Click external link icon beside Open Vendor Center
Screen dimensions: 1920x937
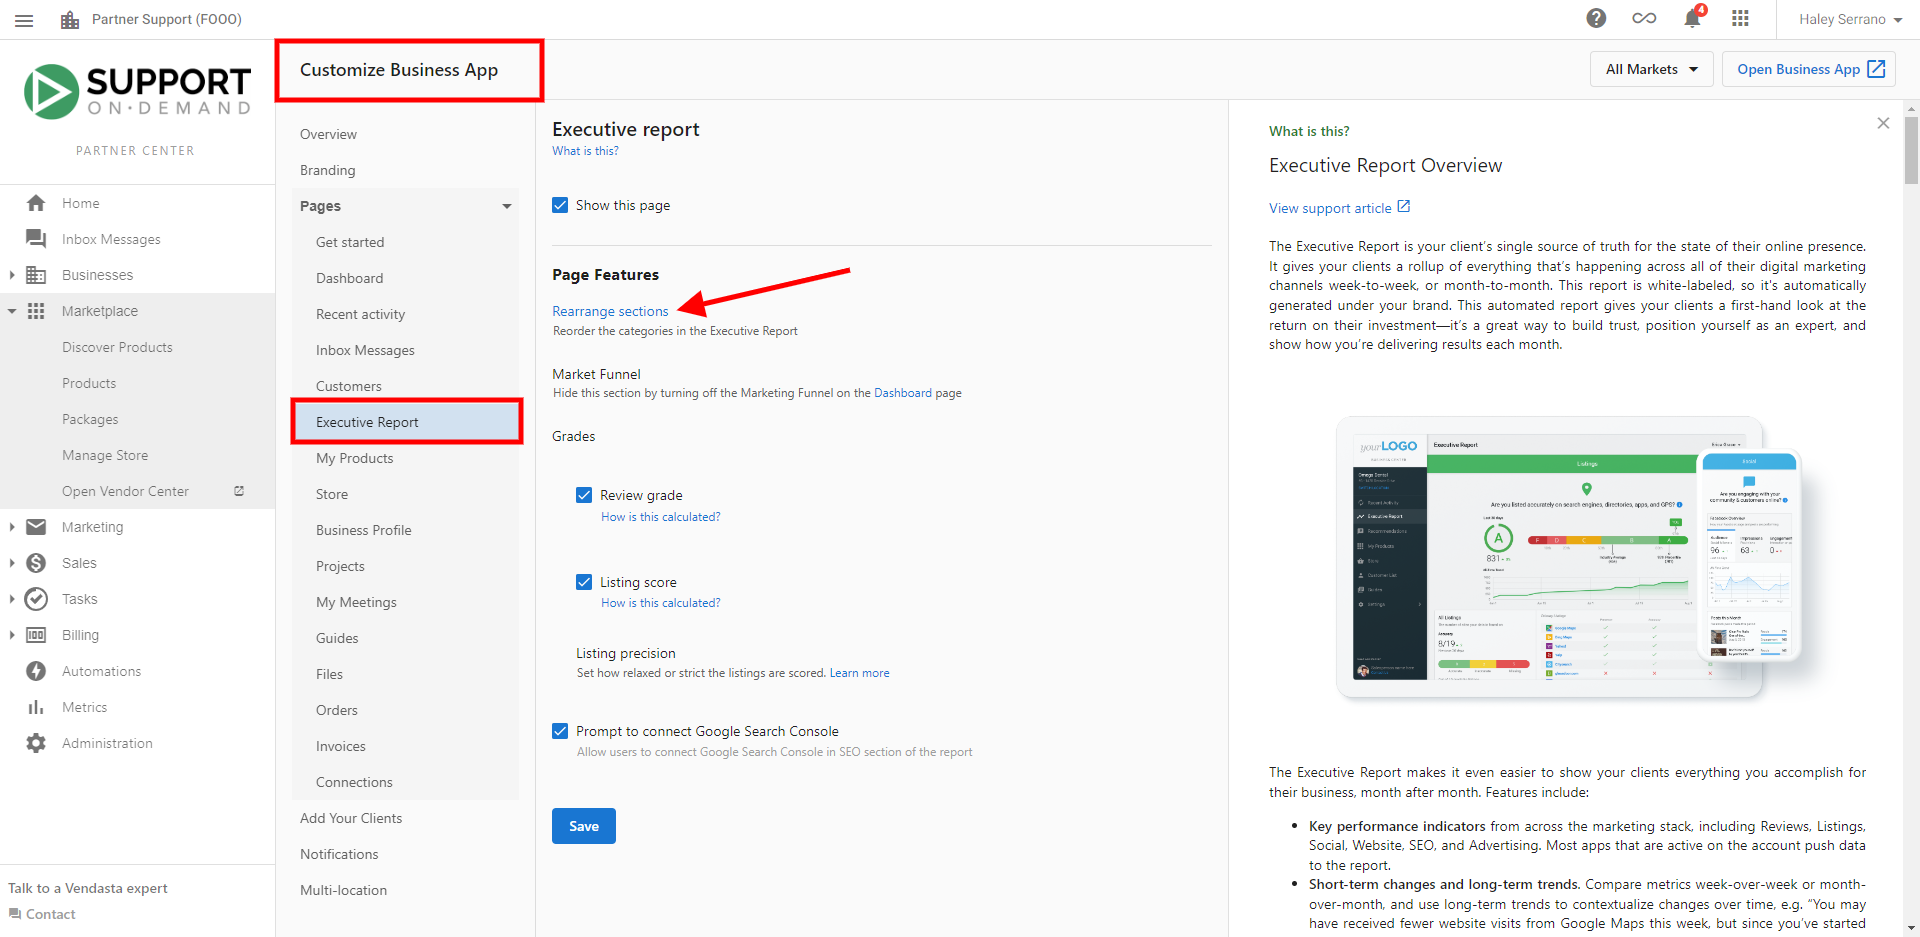coord(239,491)
